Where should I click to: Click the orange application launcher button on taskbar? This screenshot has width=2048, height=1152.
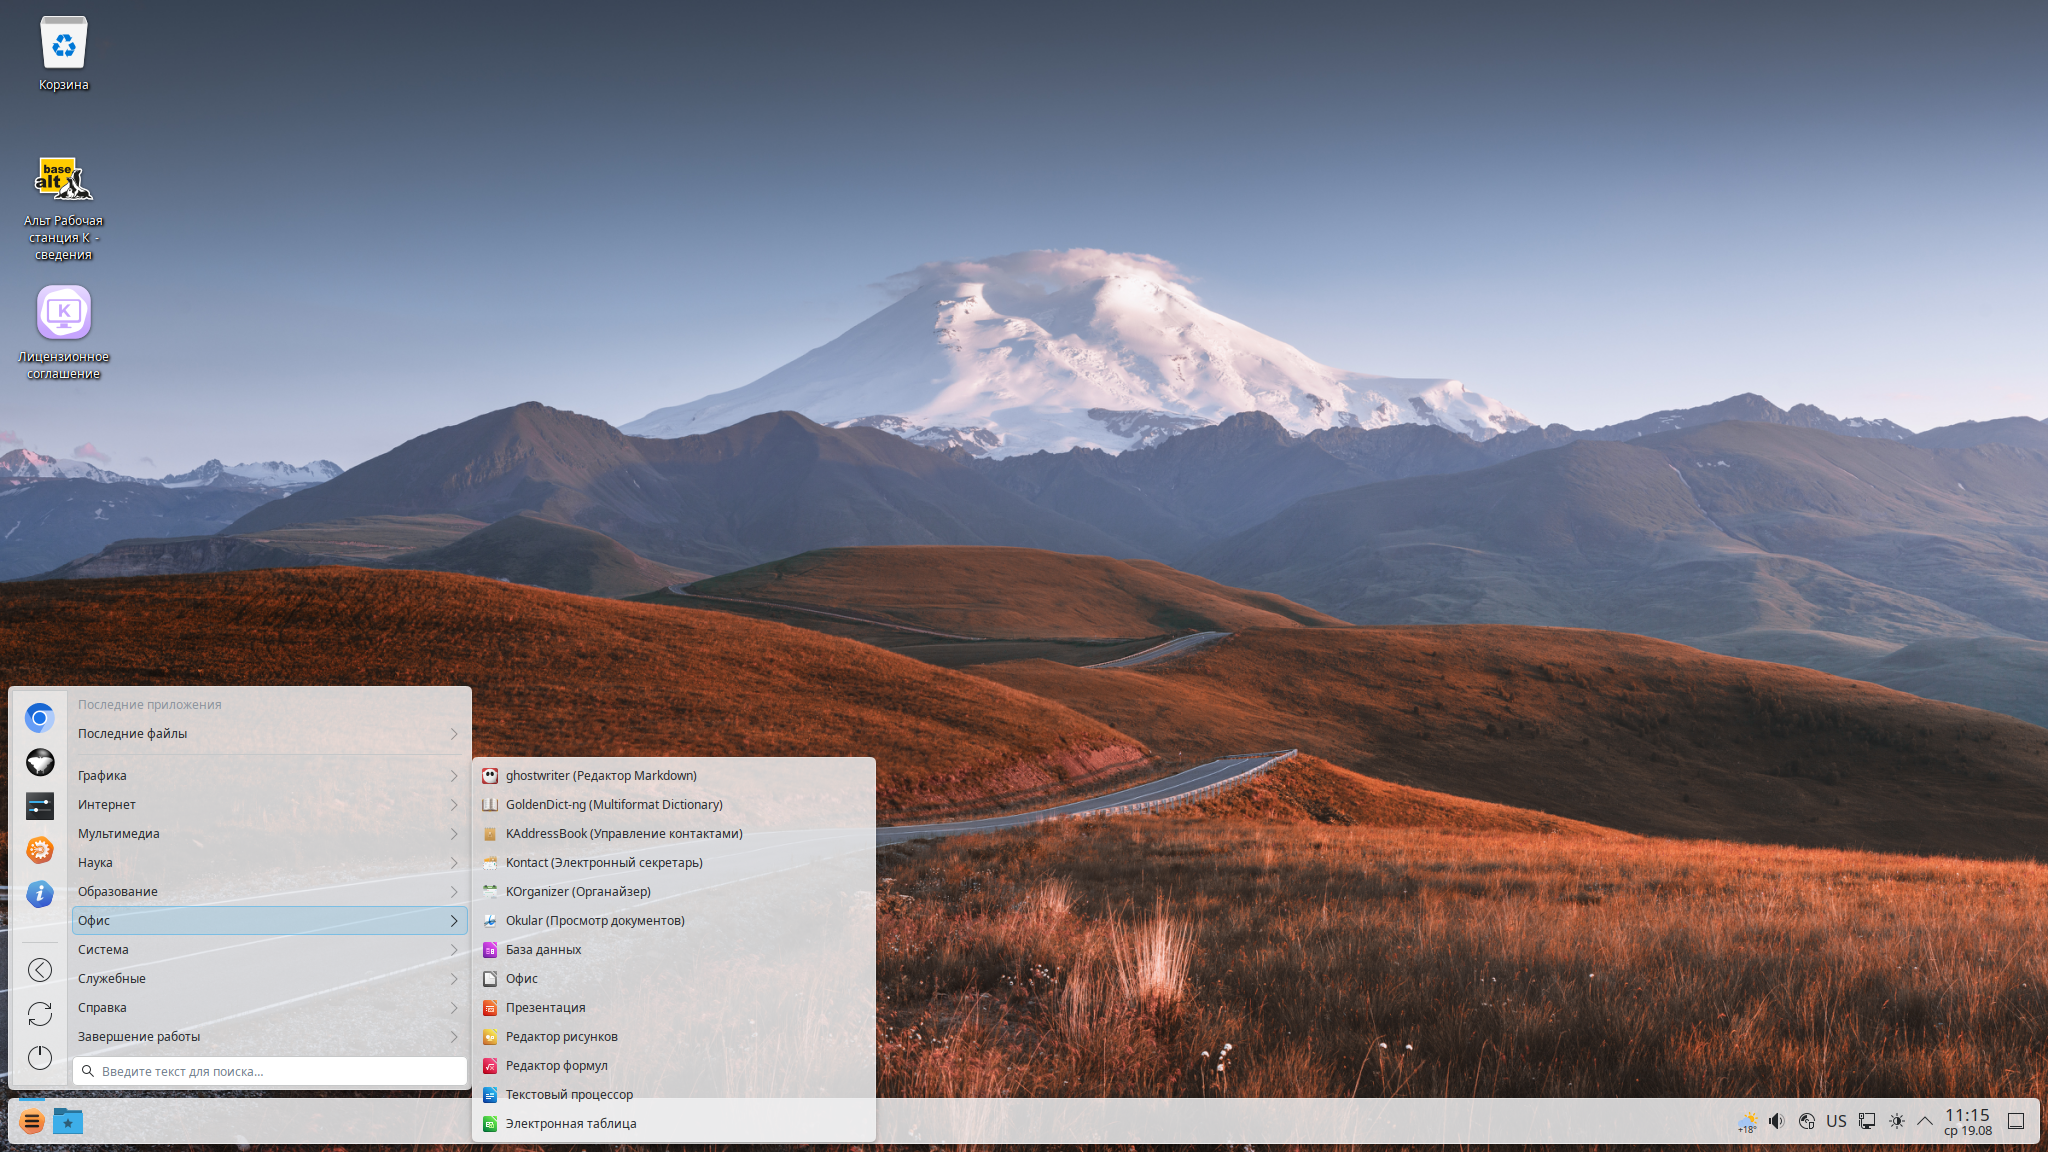point(32,1122)
